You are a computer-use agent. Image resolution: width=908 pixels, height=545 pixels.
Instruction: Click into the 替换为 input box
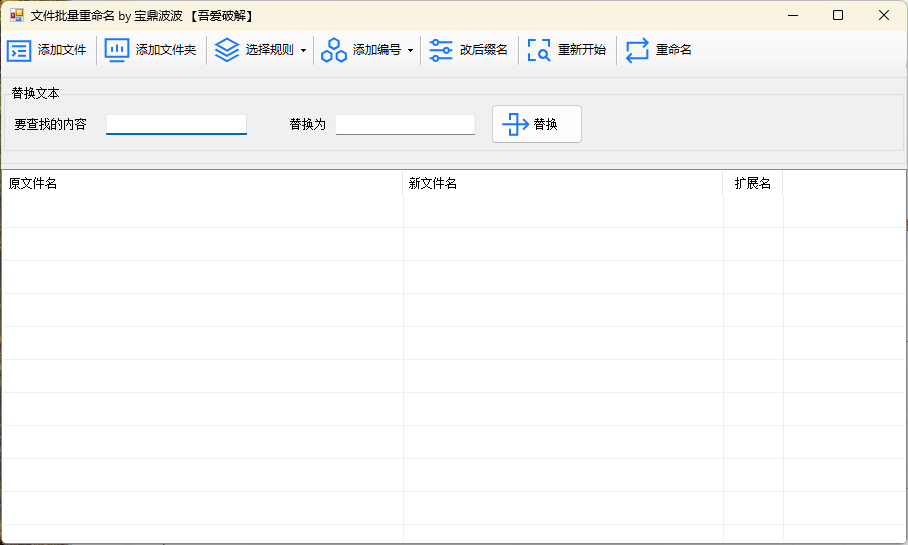[x=405, y=124]
